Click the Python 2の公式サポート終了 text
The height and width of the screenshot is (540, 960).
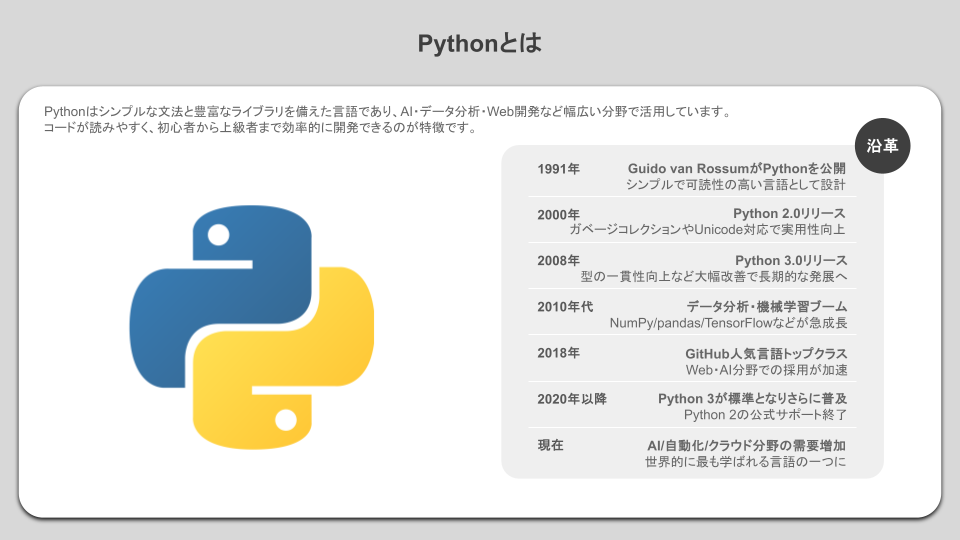(765, 415)
